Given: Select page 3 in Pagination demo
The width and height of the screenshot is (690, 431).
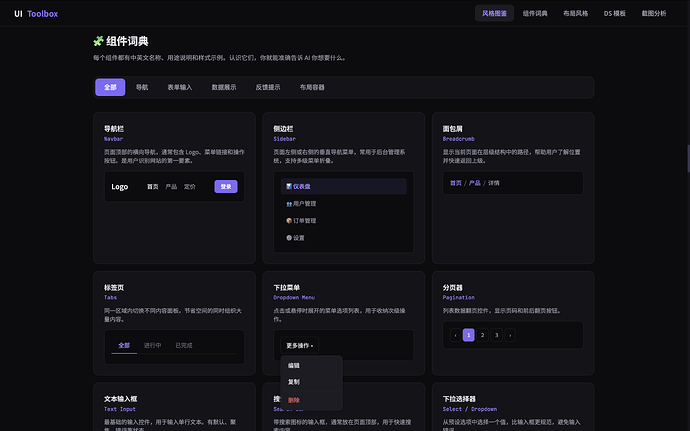Looking at the screenshot, I should point(497,335).
